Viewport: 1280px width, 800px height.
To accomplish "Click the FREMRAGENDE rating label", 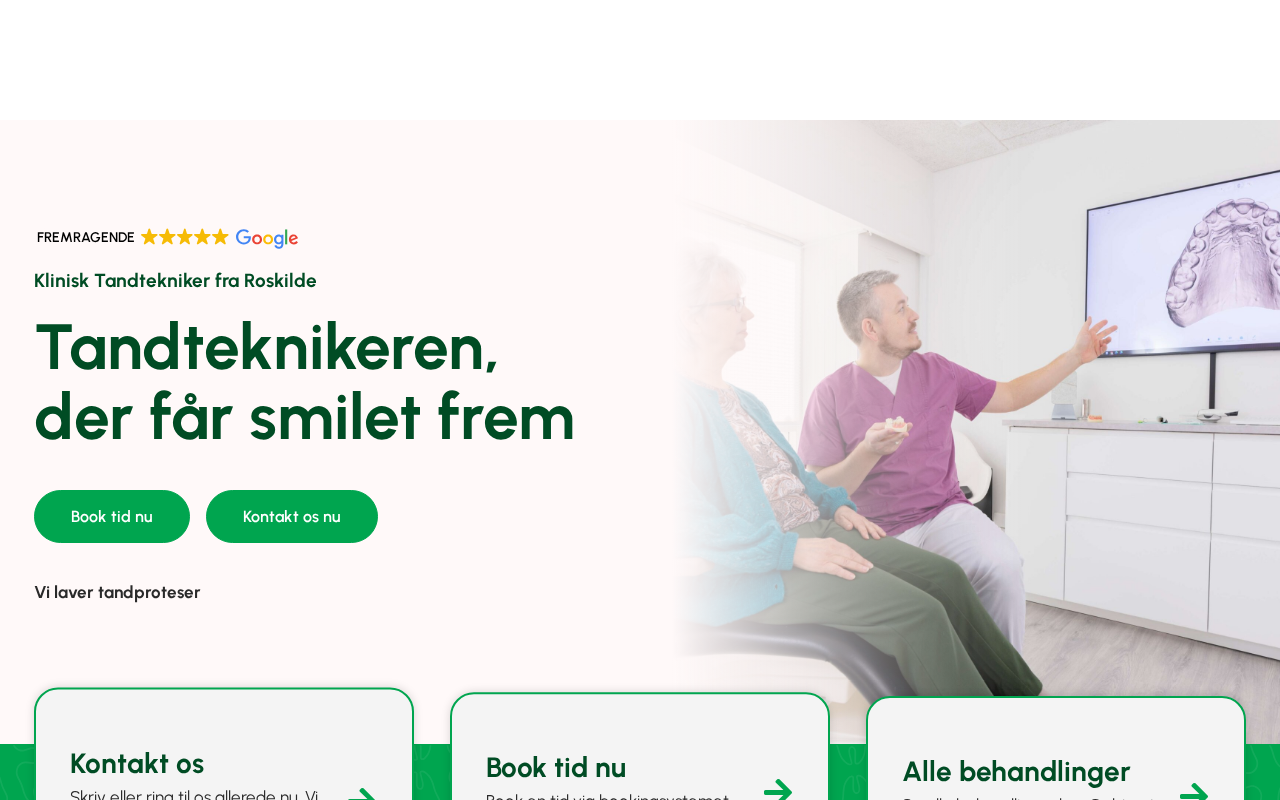I will 86,237.
